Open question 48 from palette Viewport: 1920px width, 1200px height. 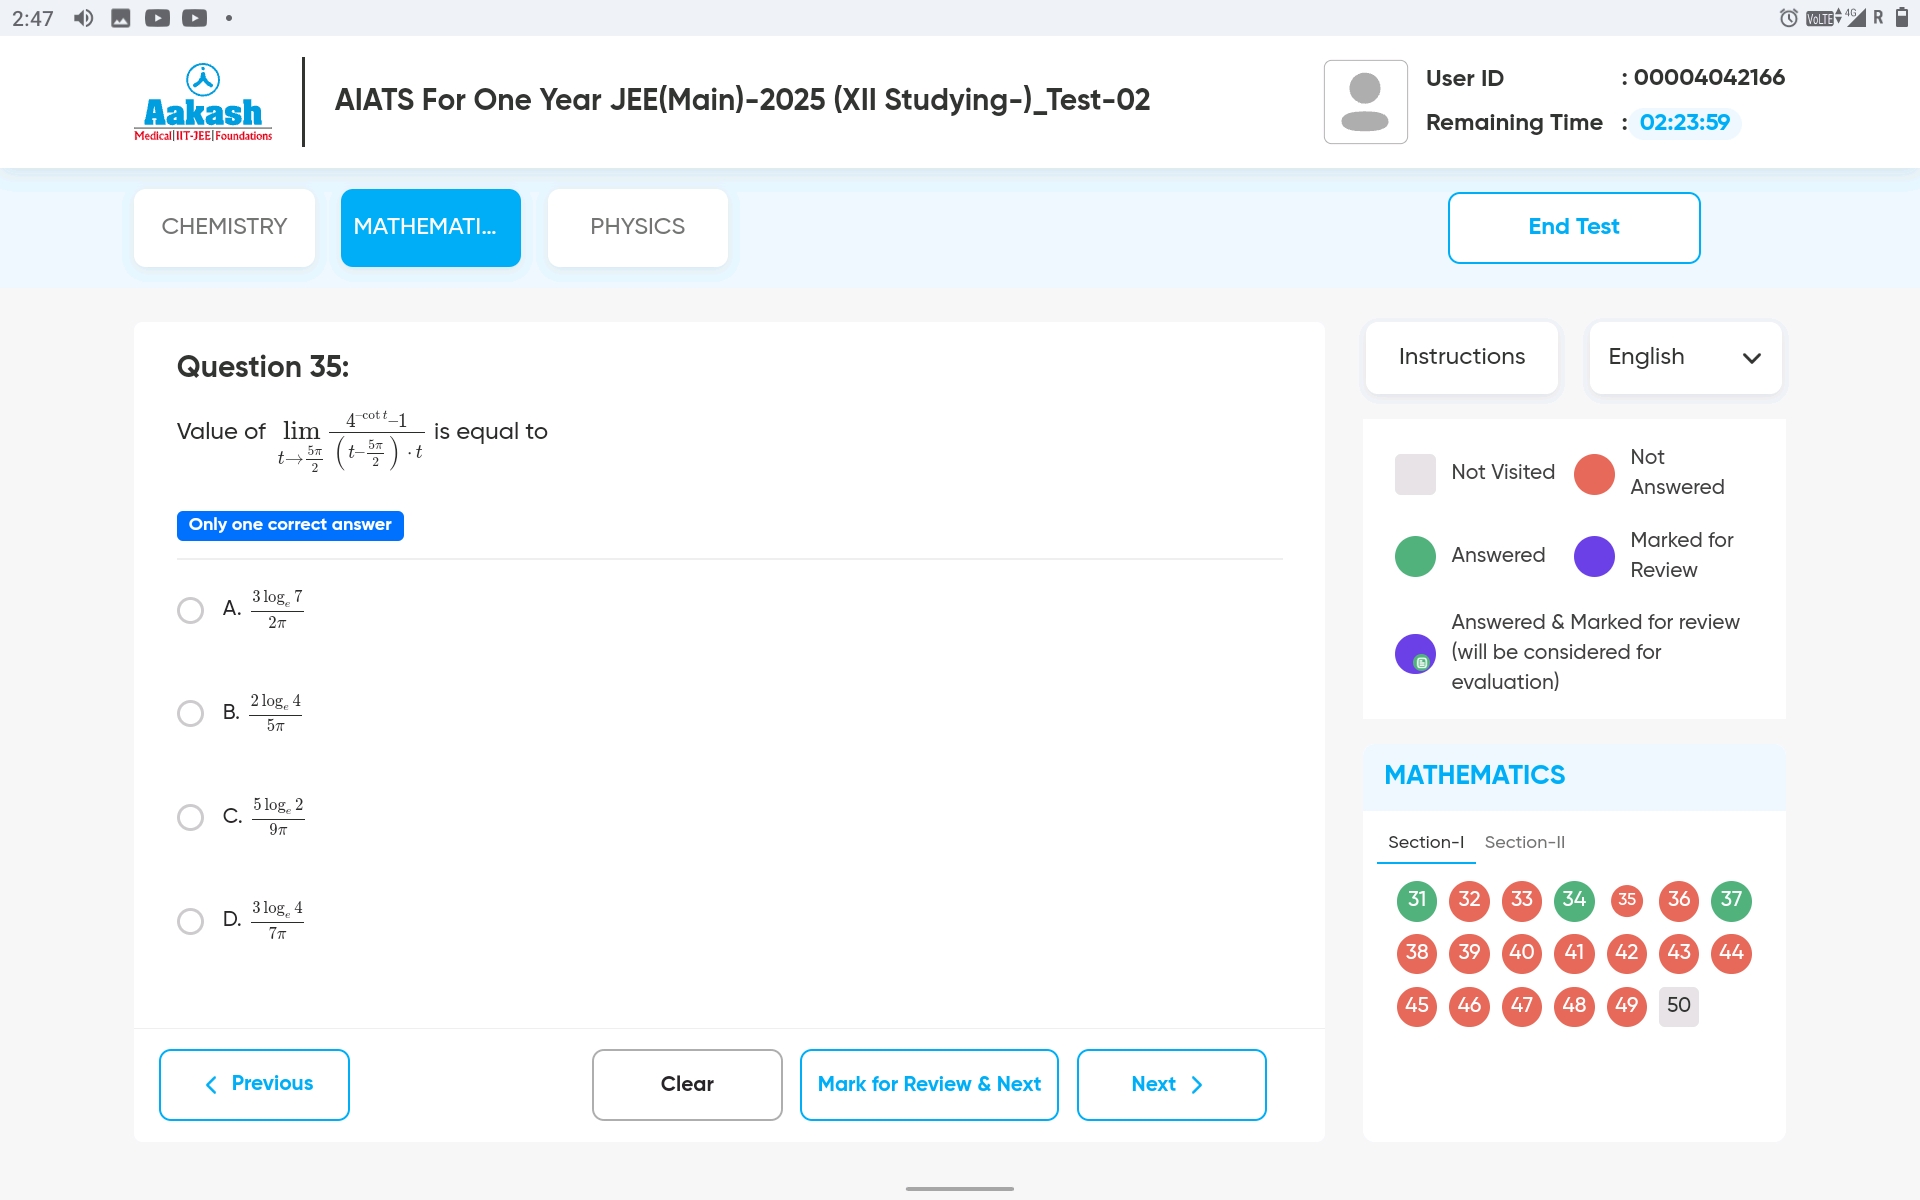click(x=1574, y=1006)
